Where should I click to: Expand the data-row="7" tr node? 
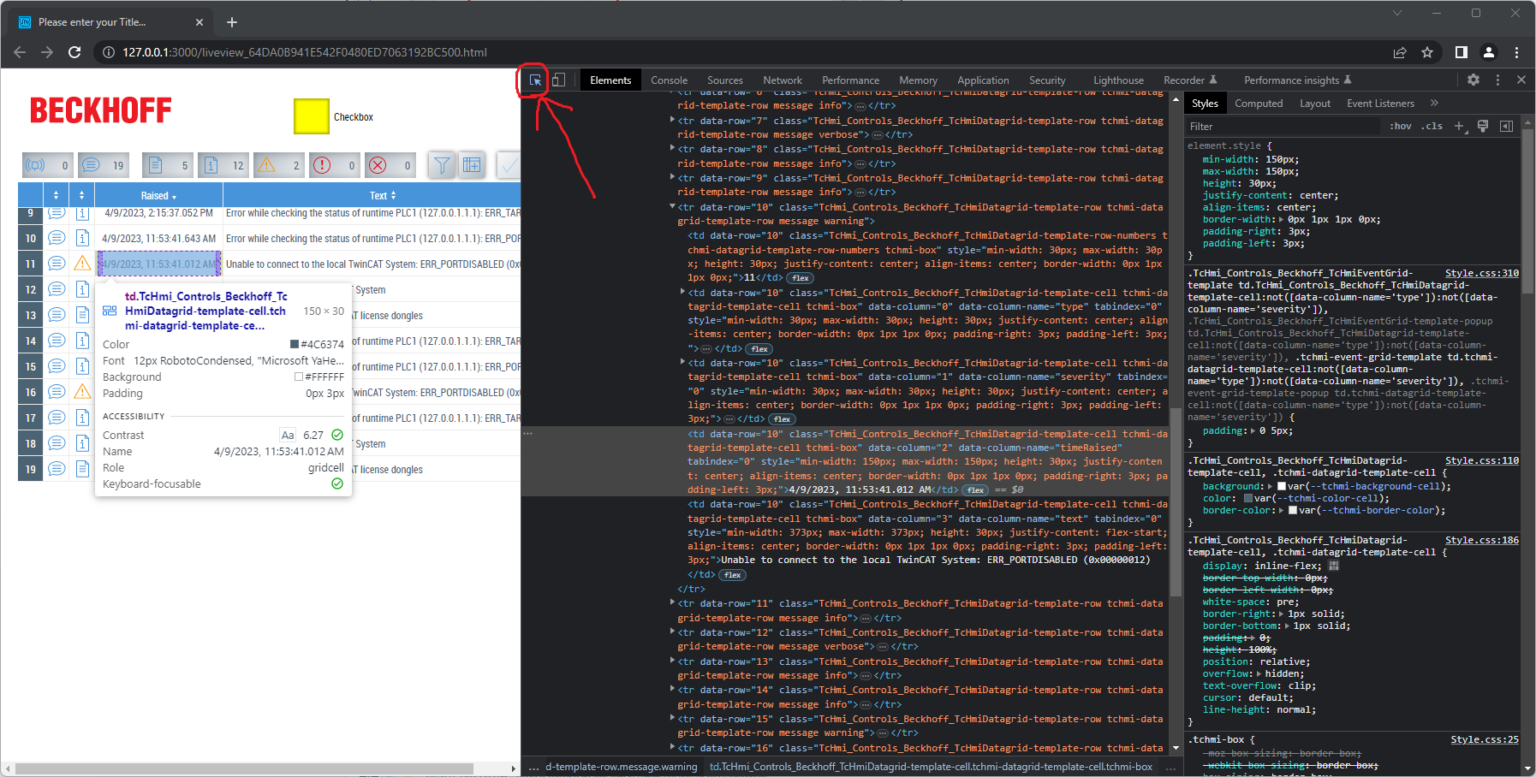click(672, 120)
